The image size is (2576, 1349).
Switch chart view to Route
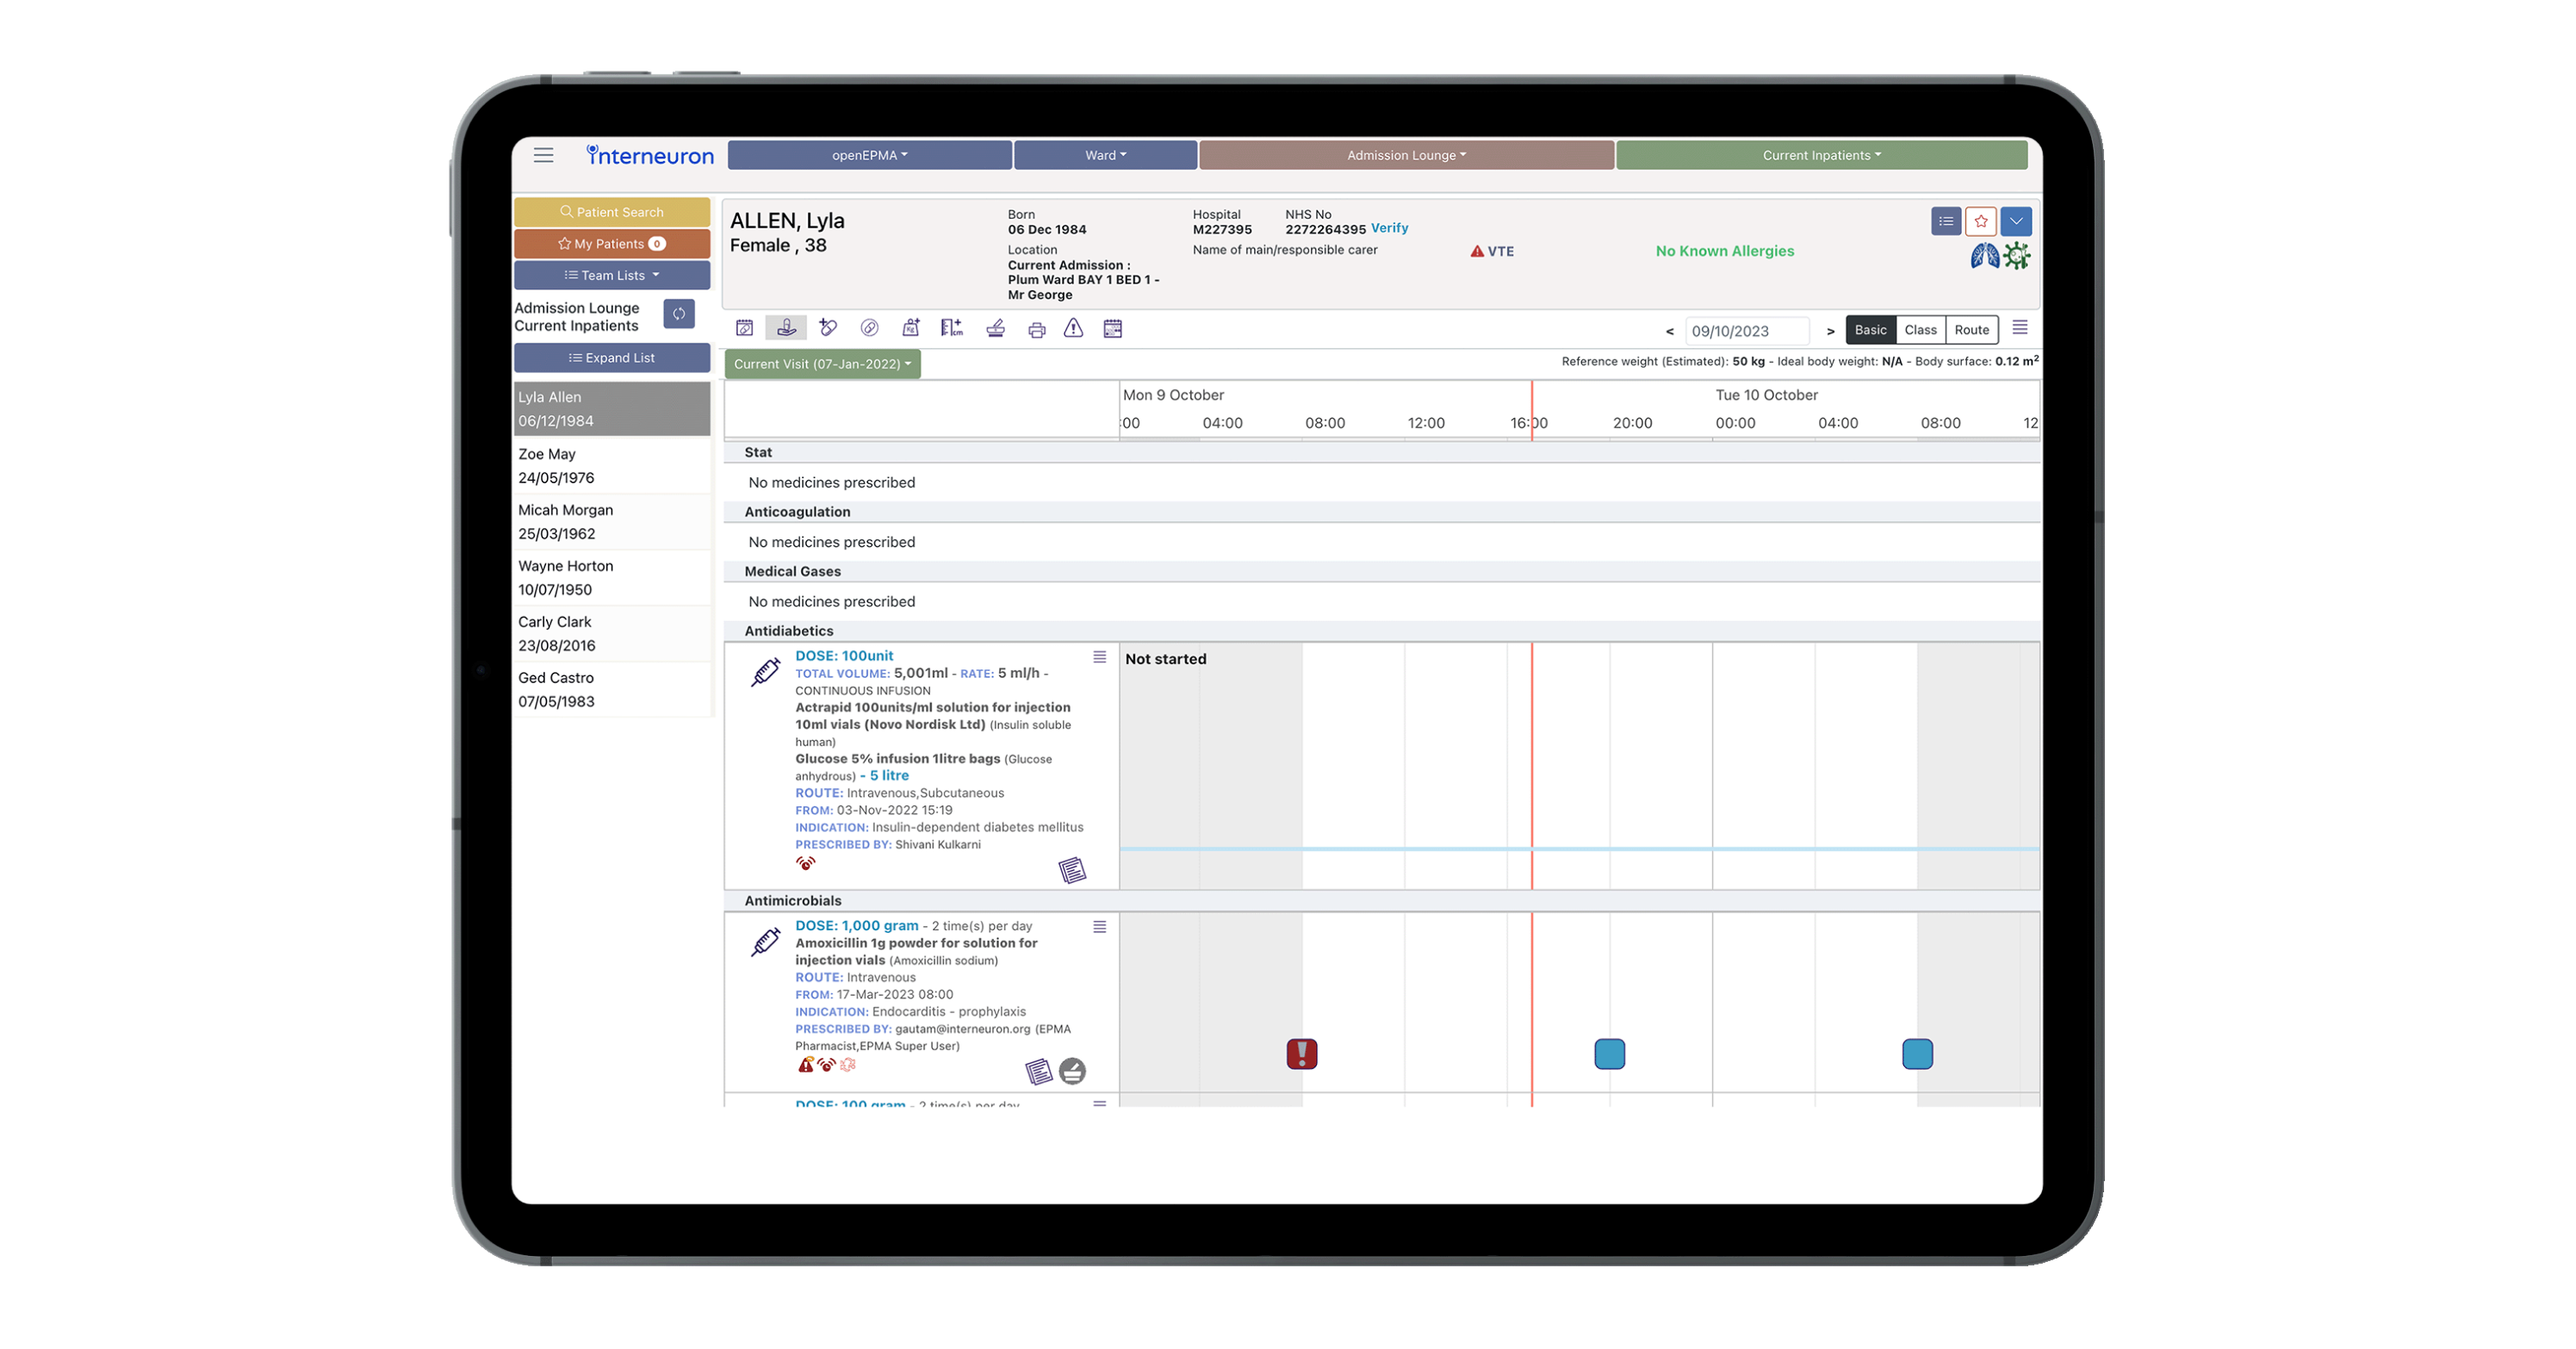(x=1971, y=330)
